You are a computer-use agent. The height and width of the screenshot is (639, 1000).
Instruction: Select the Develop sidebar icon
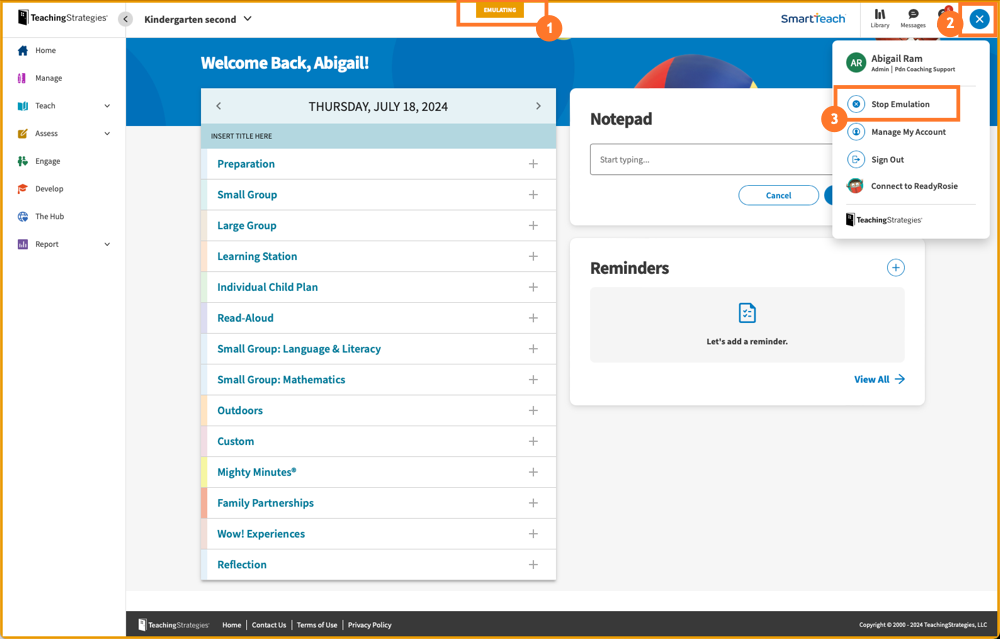coord(22,188)
